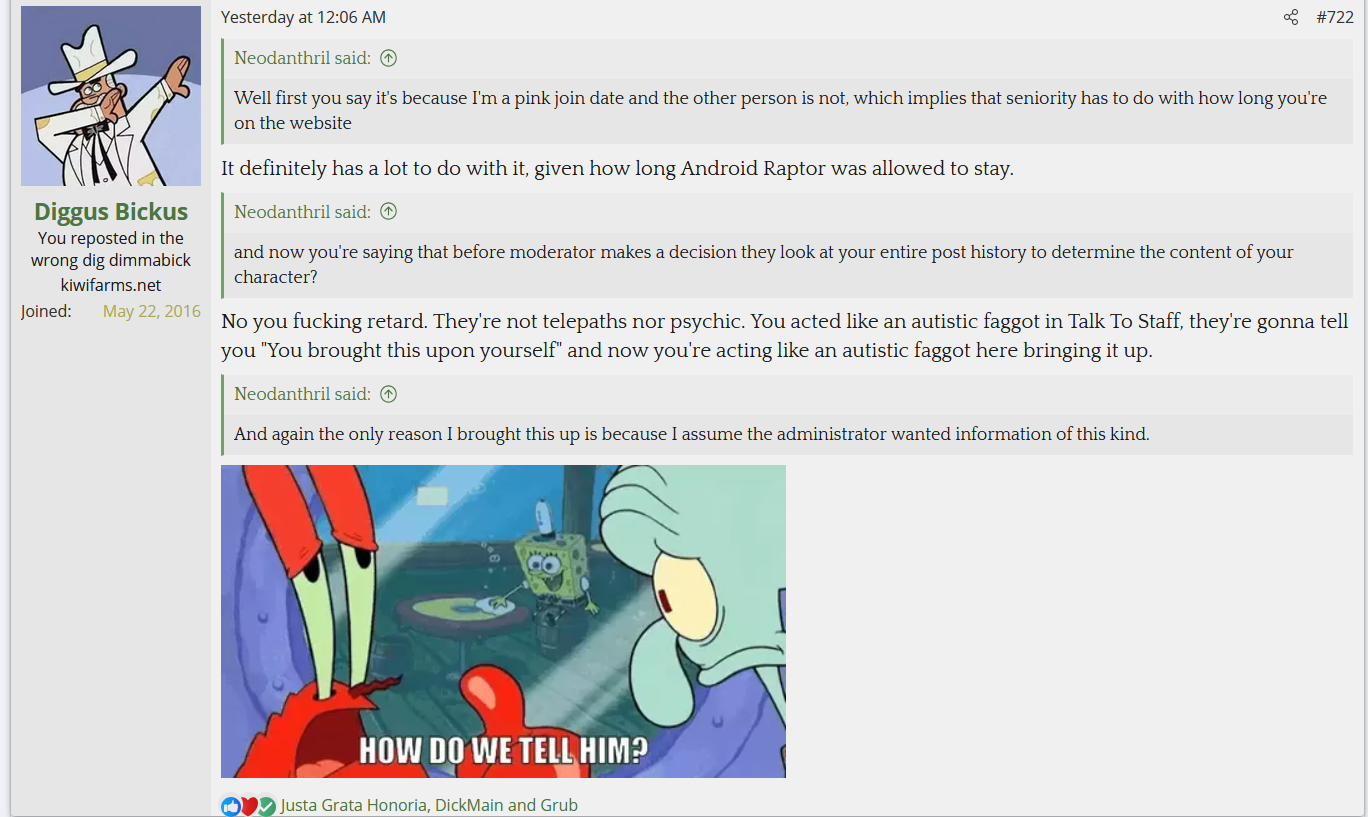Click the May 22, 2016 join date
1368x817 pixels.
click(151, 311)
